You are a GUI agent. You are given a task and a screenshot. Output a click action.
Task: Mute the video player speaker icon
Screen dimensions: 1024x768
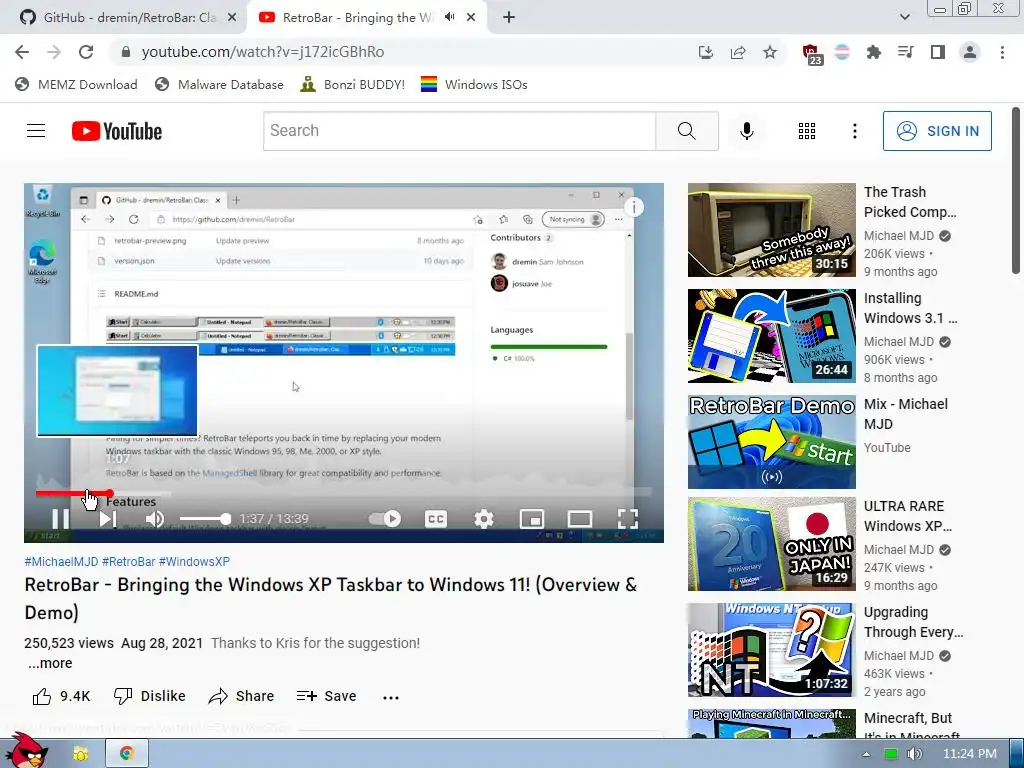[155, 519]
